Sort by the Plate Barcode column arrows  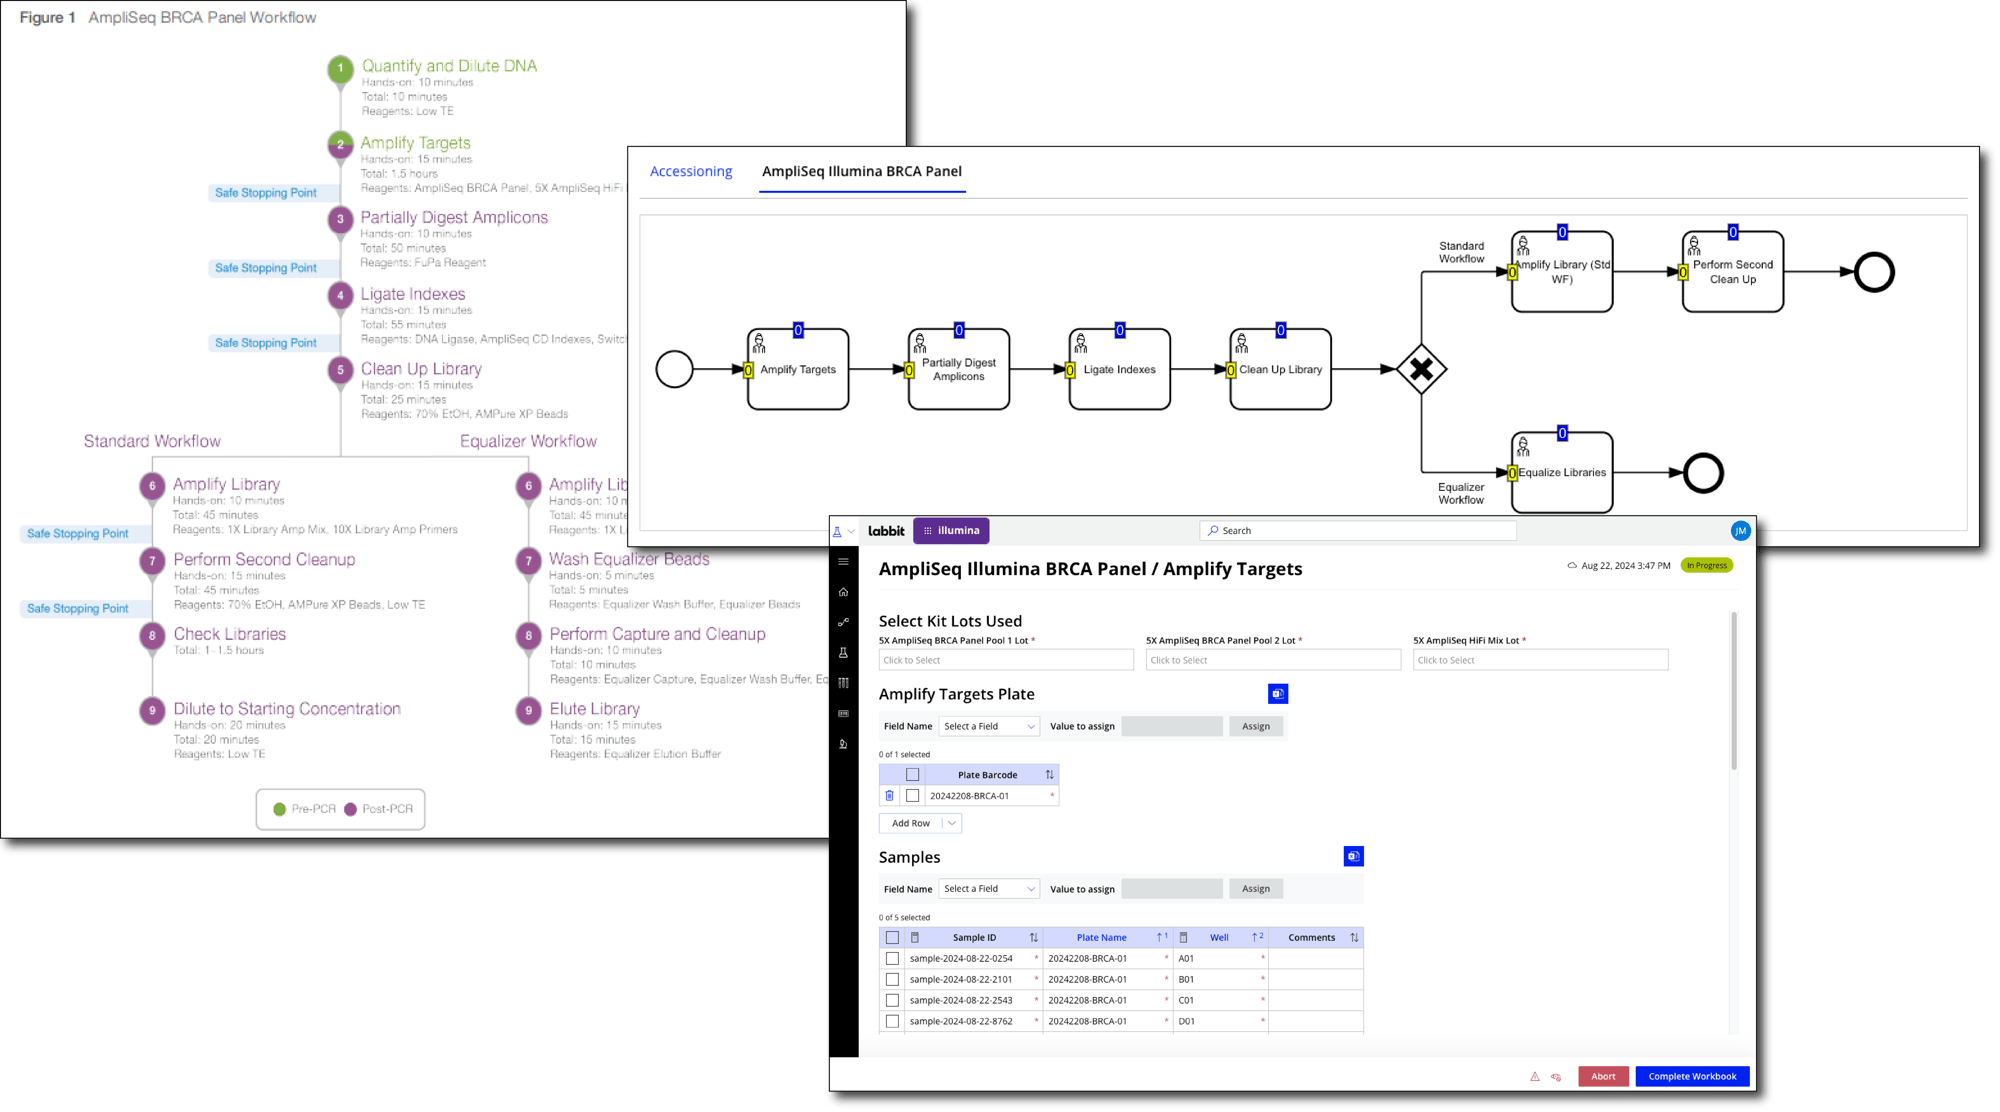pos(1049,775)
